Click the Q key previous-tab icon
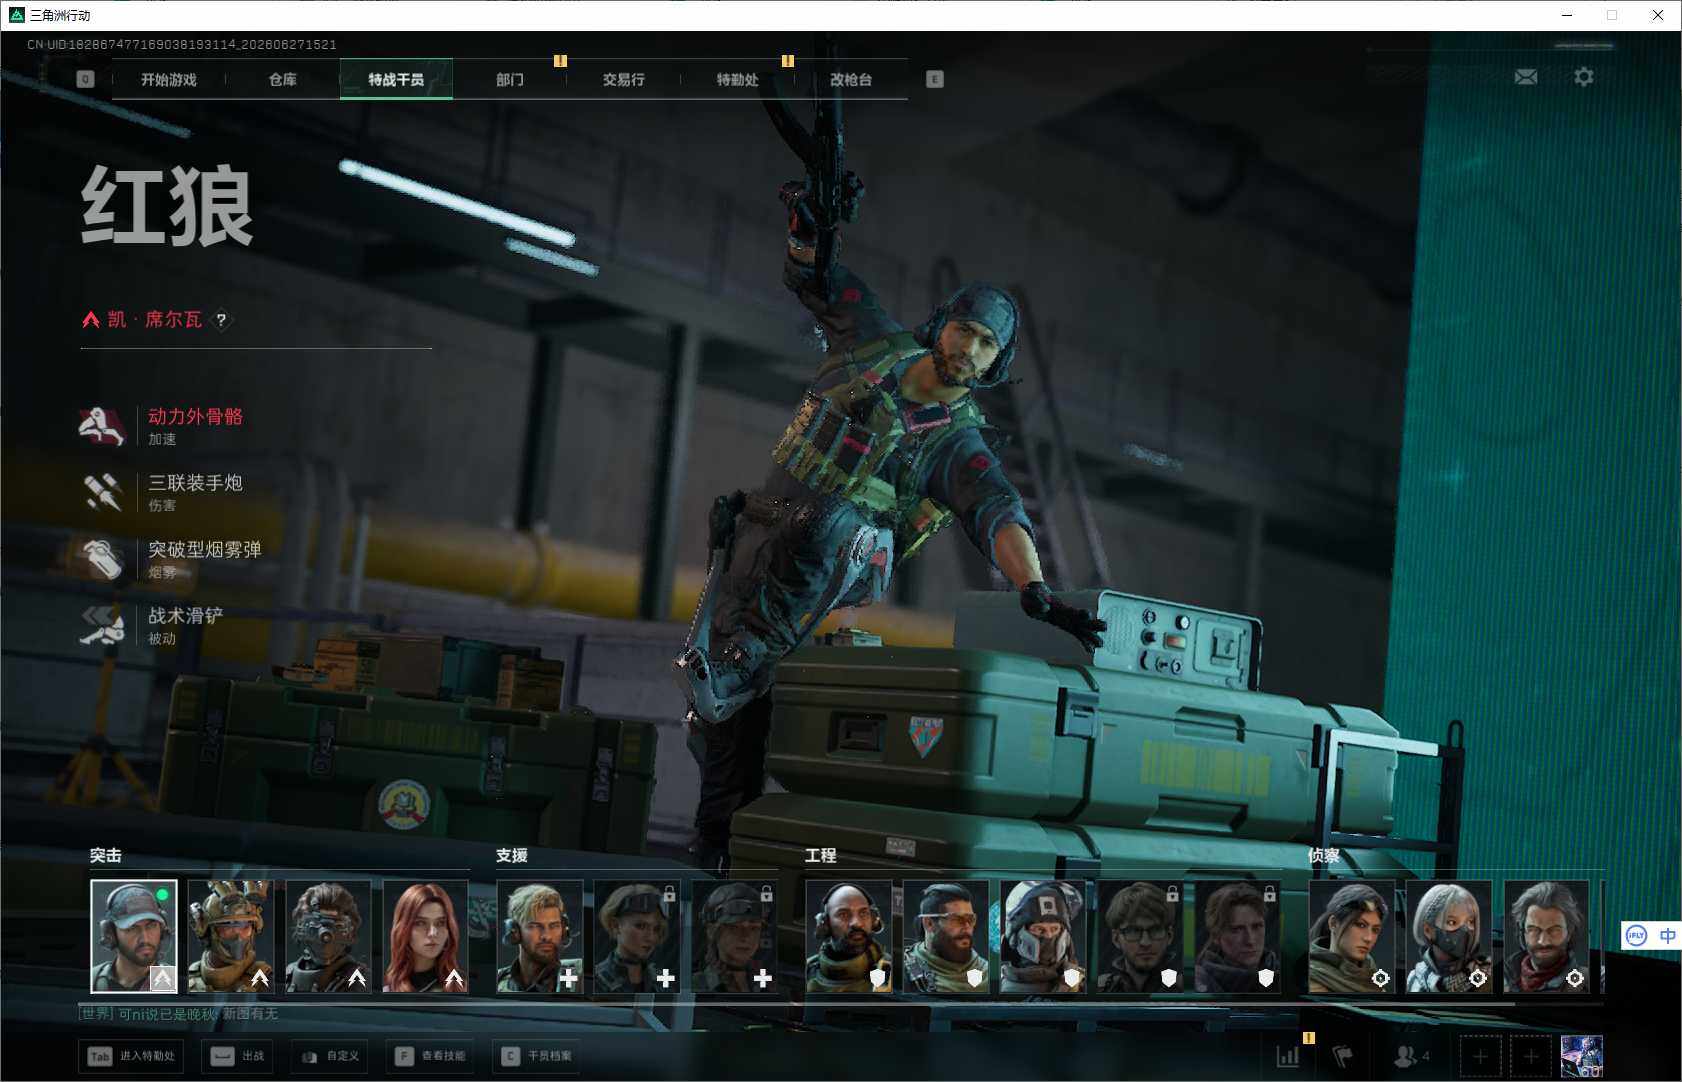This screenshot has height=1082, width=1682. click(x=86, y=79)
